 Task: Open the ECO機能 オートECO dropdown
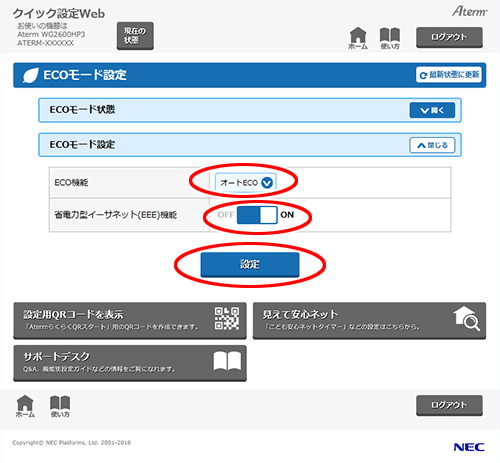(x=246, y=183)
